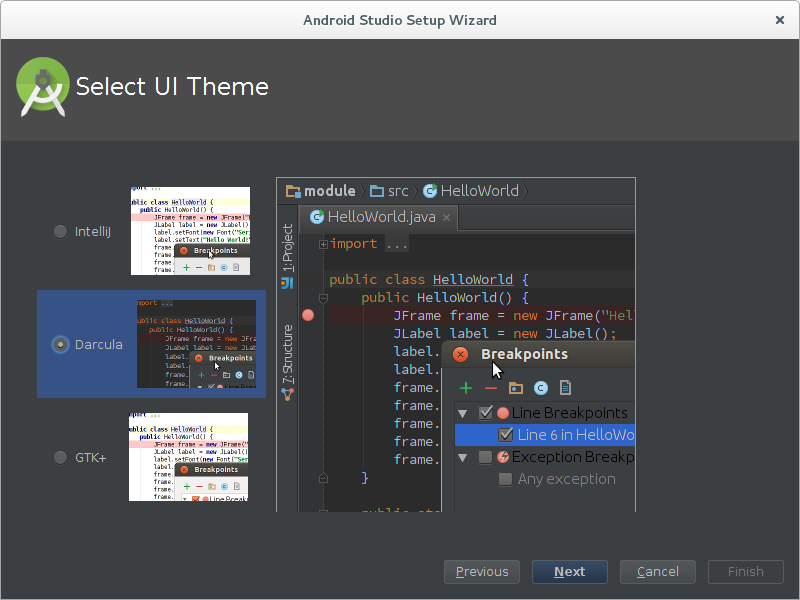Click the GTK+ theme preview thumbnail
This screenshot has width=800, height=600.
coord(188,457)
